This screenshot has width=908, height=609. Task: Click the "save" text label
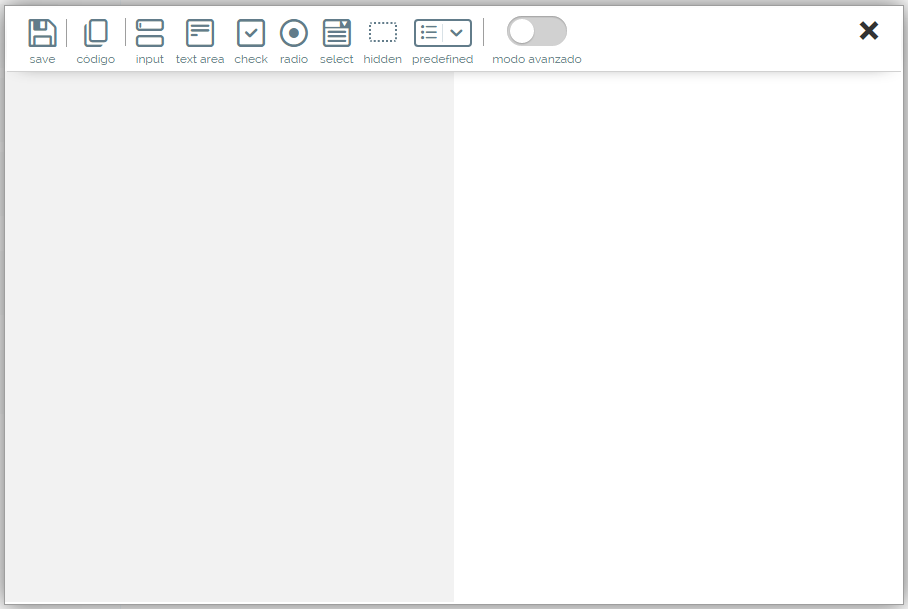coord(42,60)
